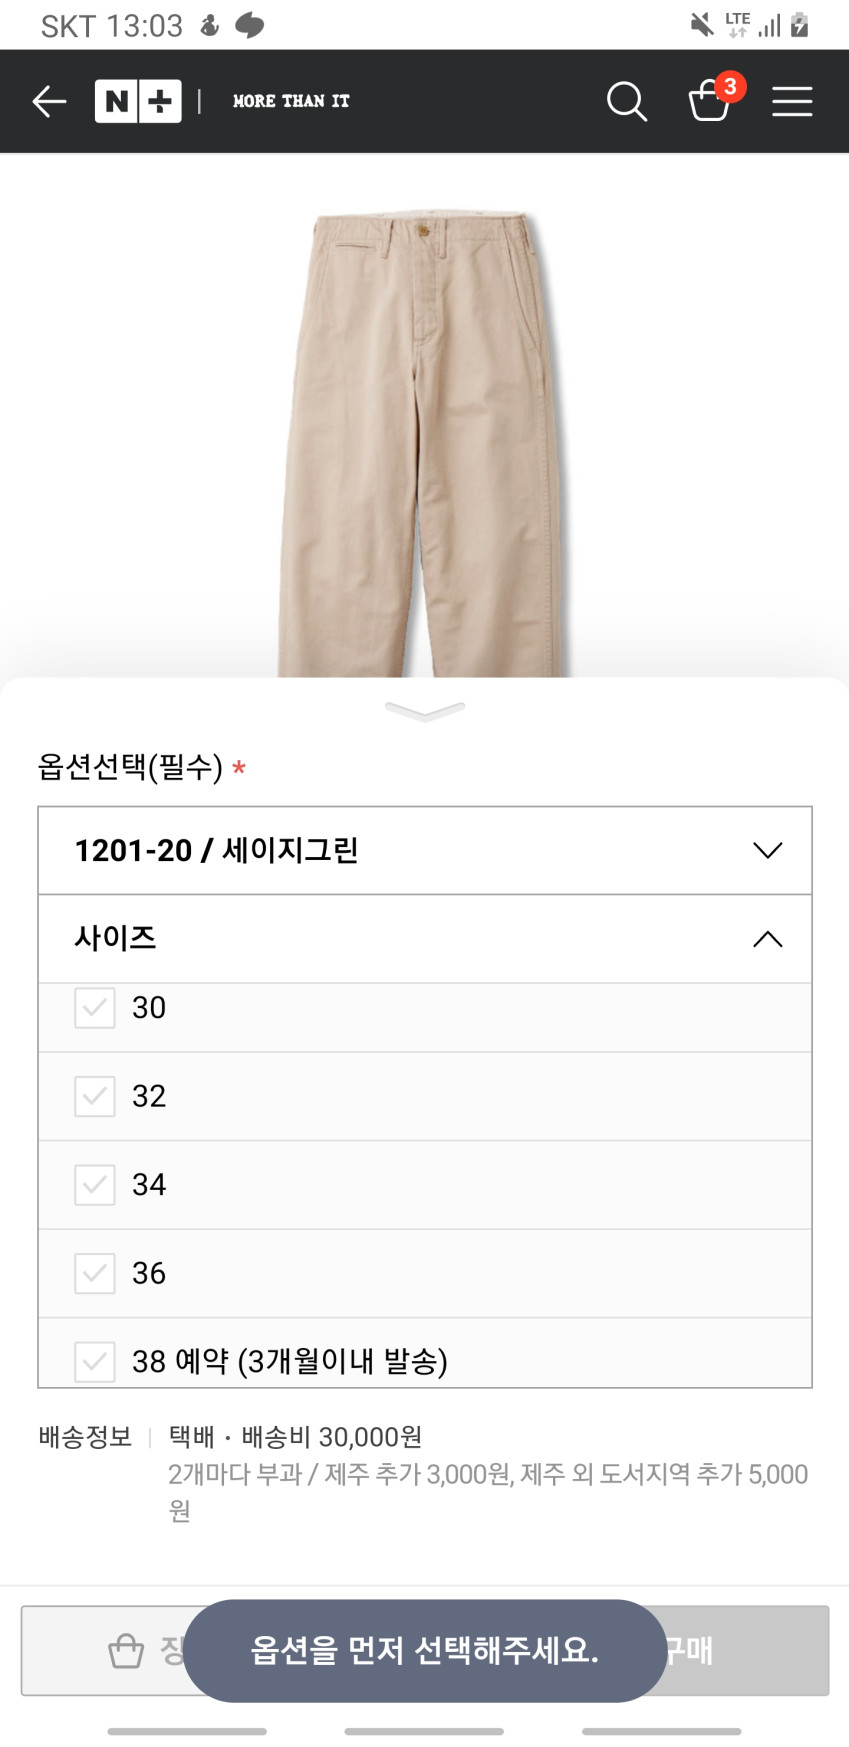Open the N+ store logo
This screenshot has width=849, height=1747.
point(138,101)
